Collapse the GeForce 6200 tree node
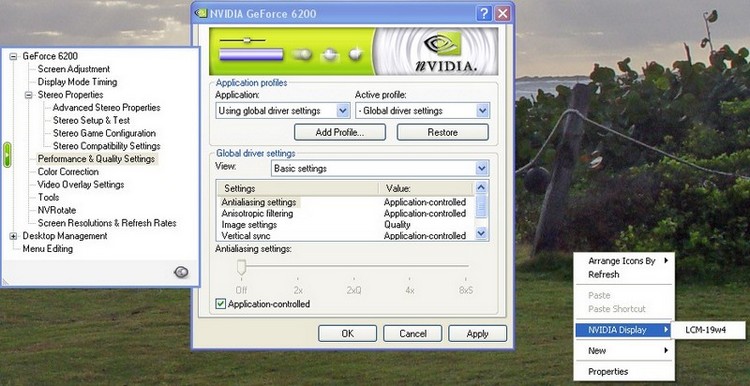The width and height of the screenshot is (750, 386). [x=13, y=56]
